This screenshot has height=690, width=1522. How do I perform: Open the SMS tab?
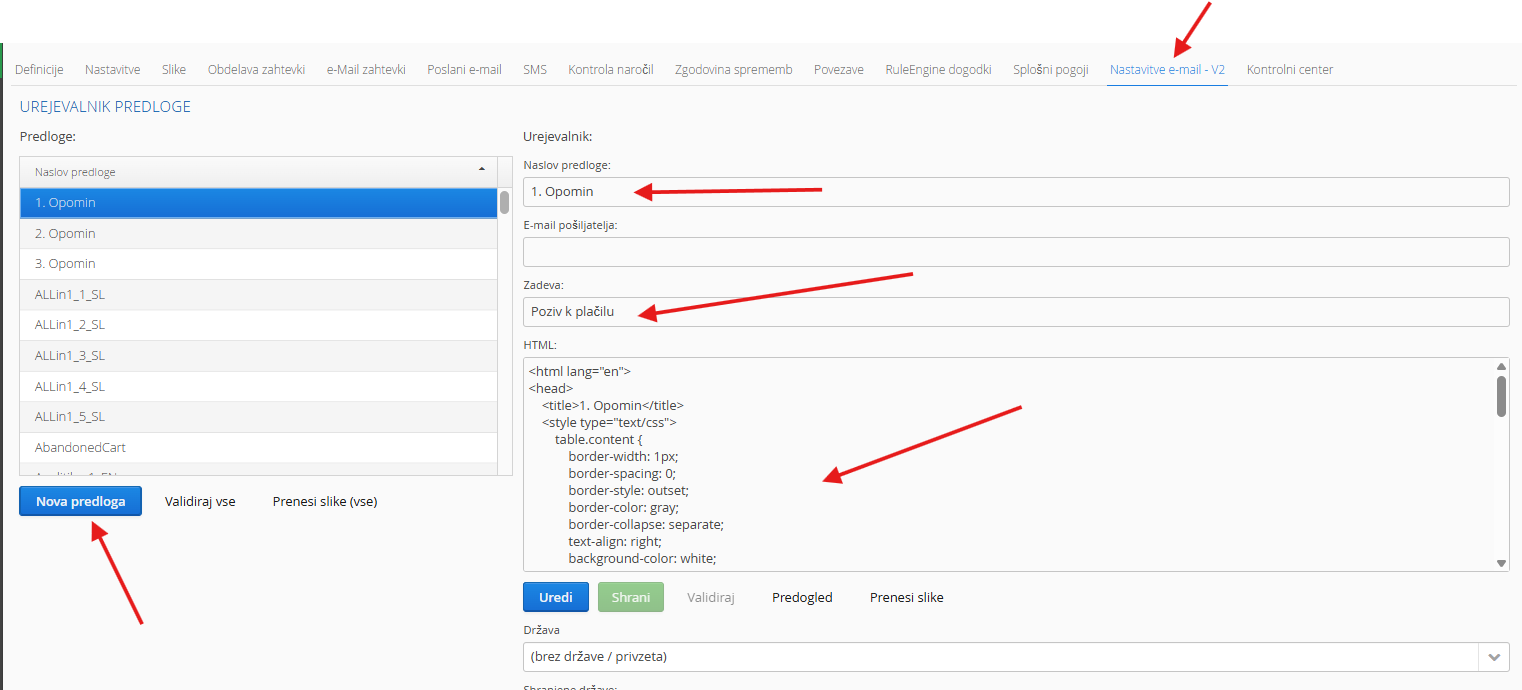(x=535, y=69)
